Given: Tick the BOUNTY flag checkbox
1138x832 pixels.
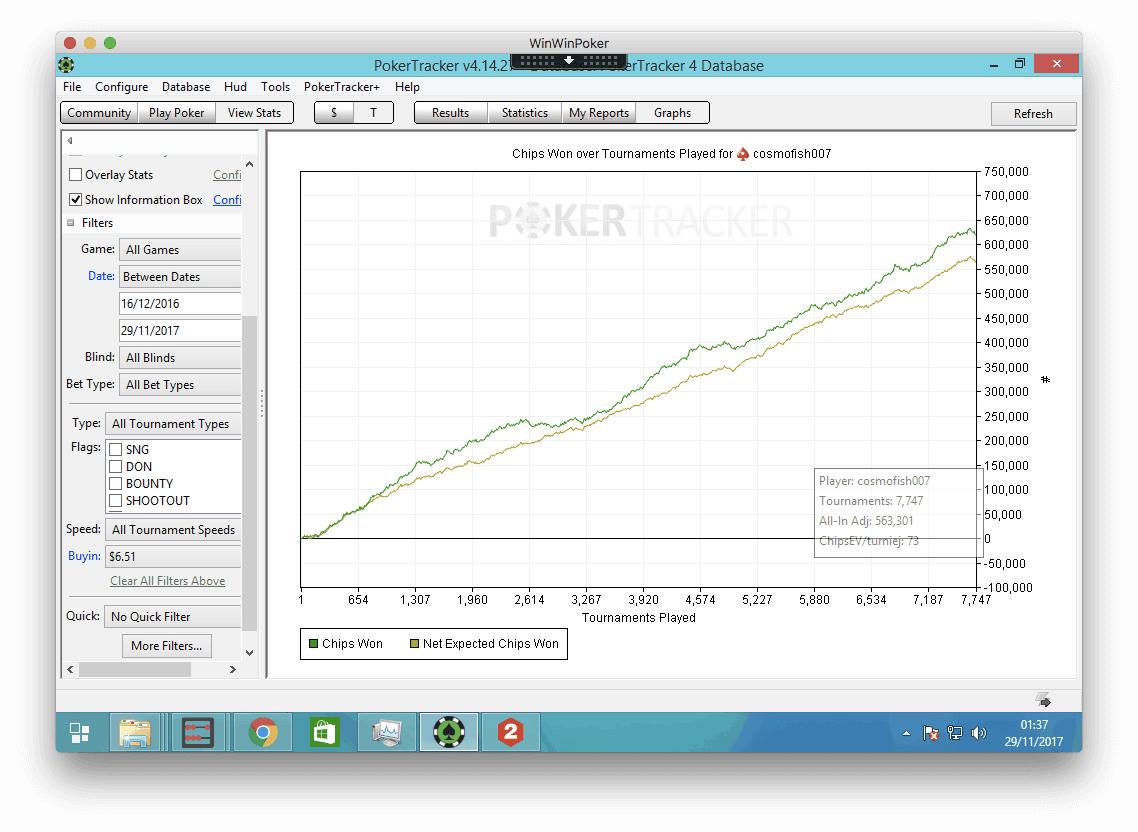Looking at the screenshot, I should point(115,484).
